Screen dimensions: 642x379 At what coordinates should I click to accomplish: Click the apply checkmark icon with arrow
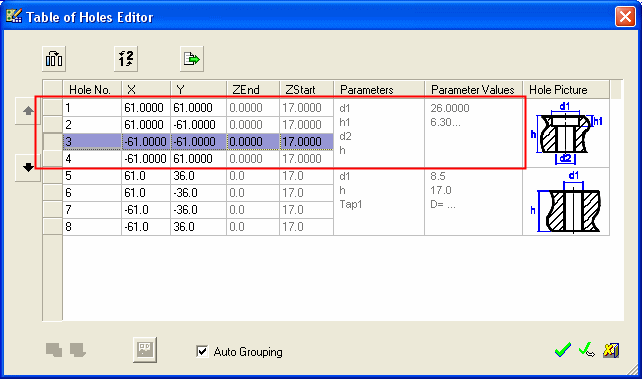(587, 350)
